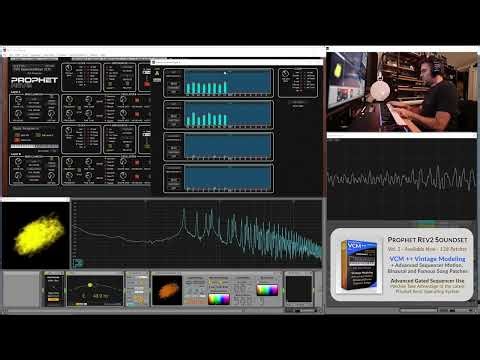This screenshot has width=480, height=360.
Task: Toggle the upper red button in Layer B oscillators
Action: point(136,163)
